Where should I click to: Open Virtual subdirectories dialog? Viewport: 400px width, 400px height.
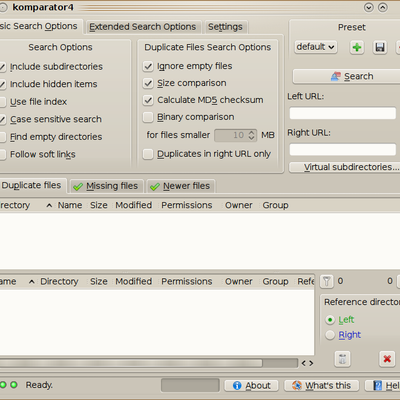tap(345, 167)
